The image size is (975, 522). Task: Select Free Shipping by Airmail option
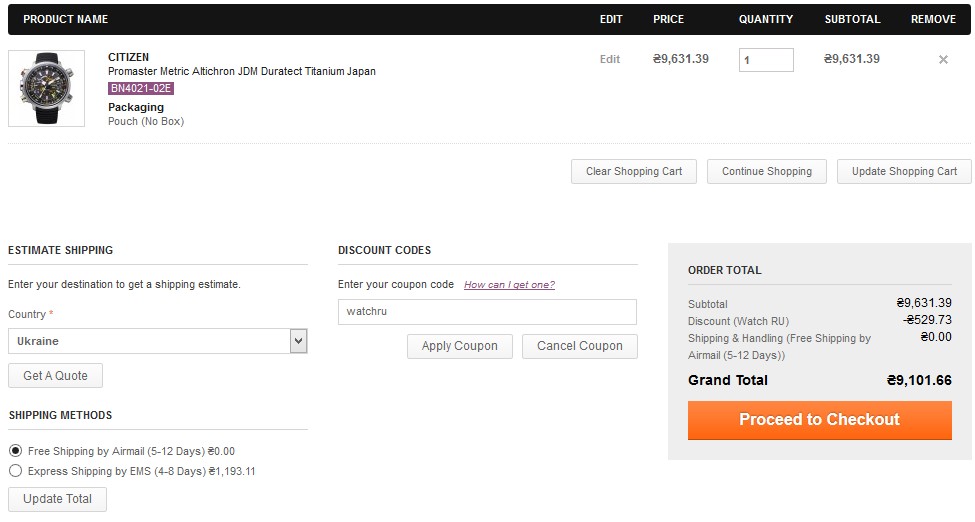15,451
